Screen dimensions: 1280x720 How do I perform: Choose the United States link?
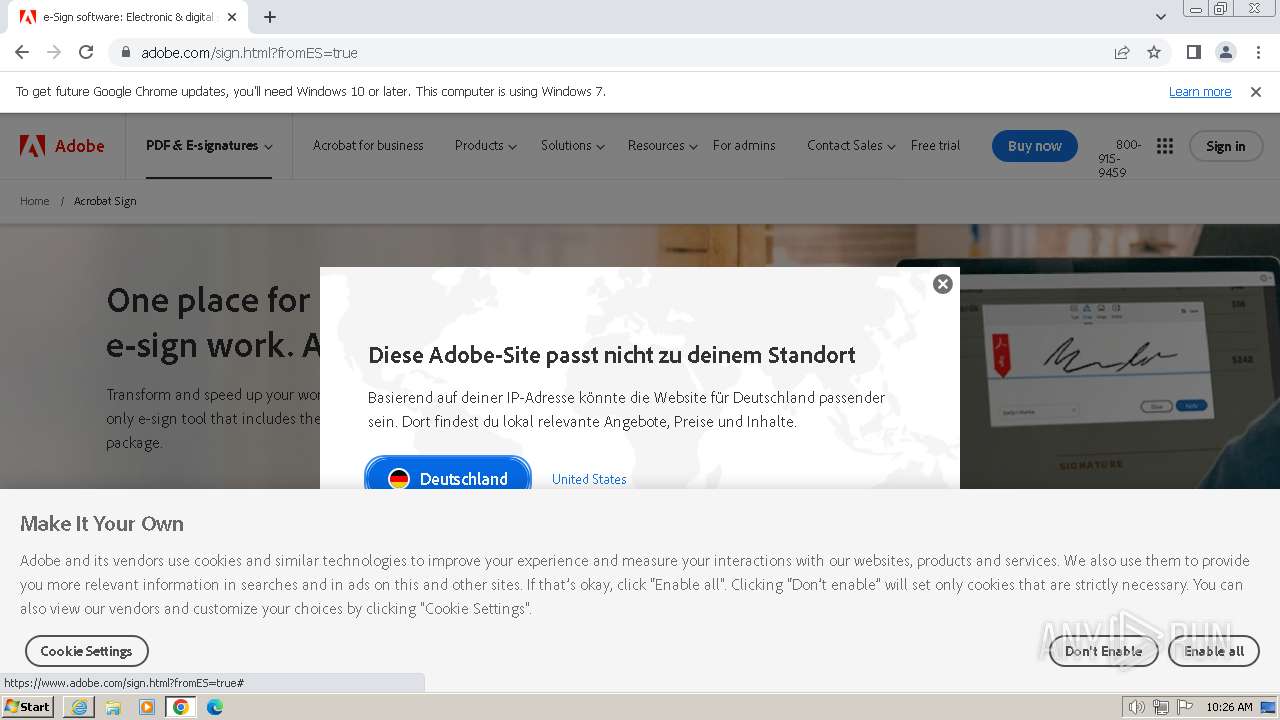pyautogui.click(x=589, y=479)
